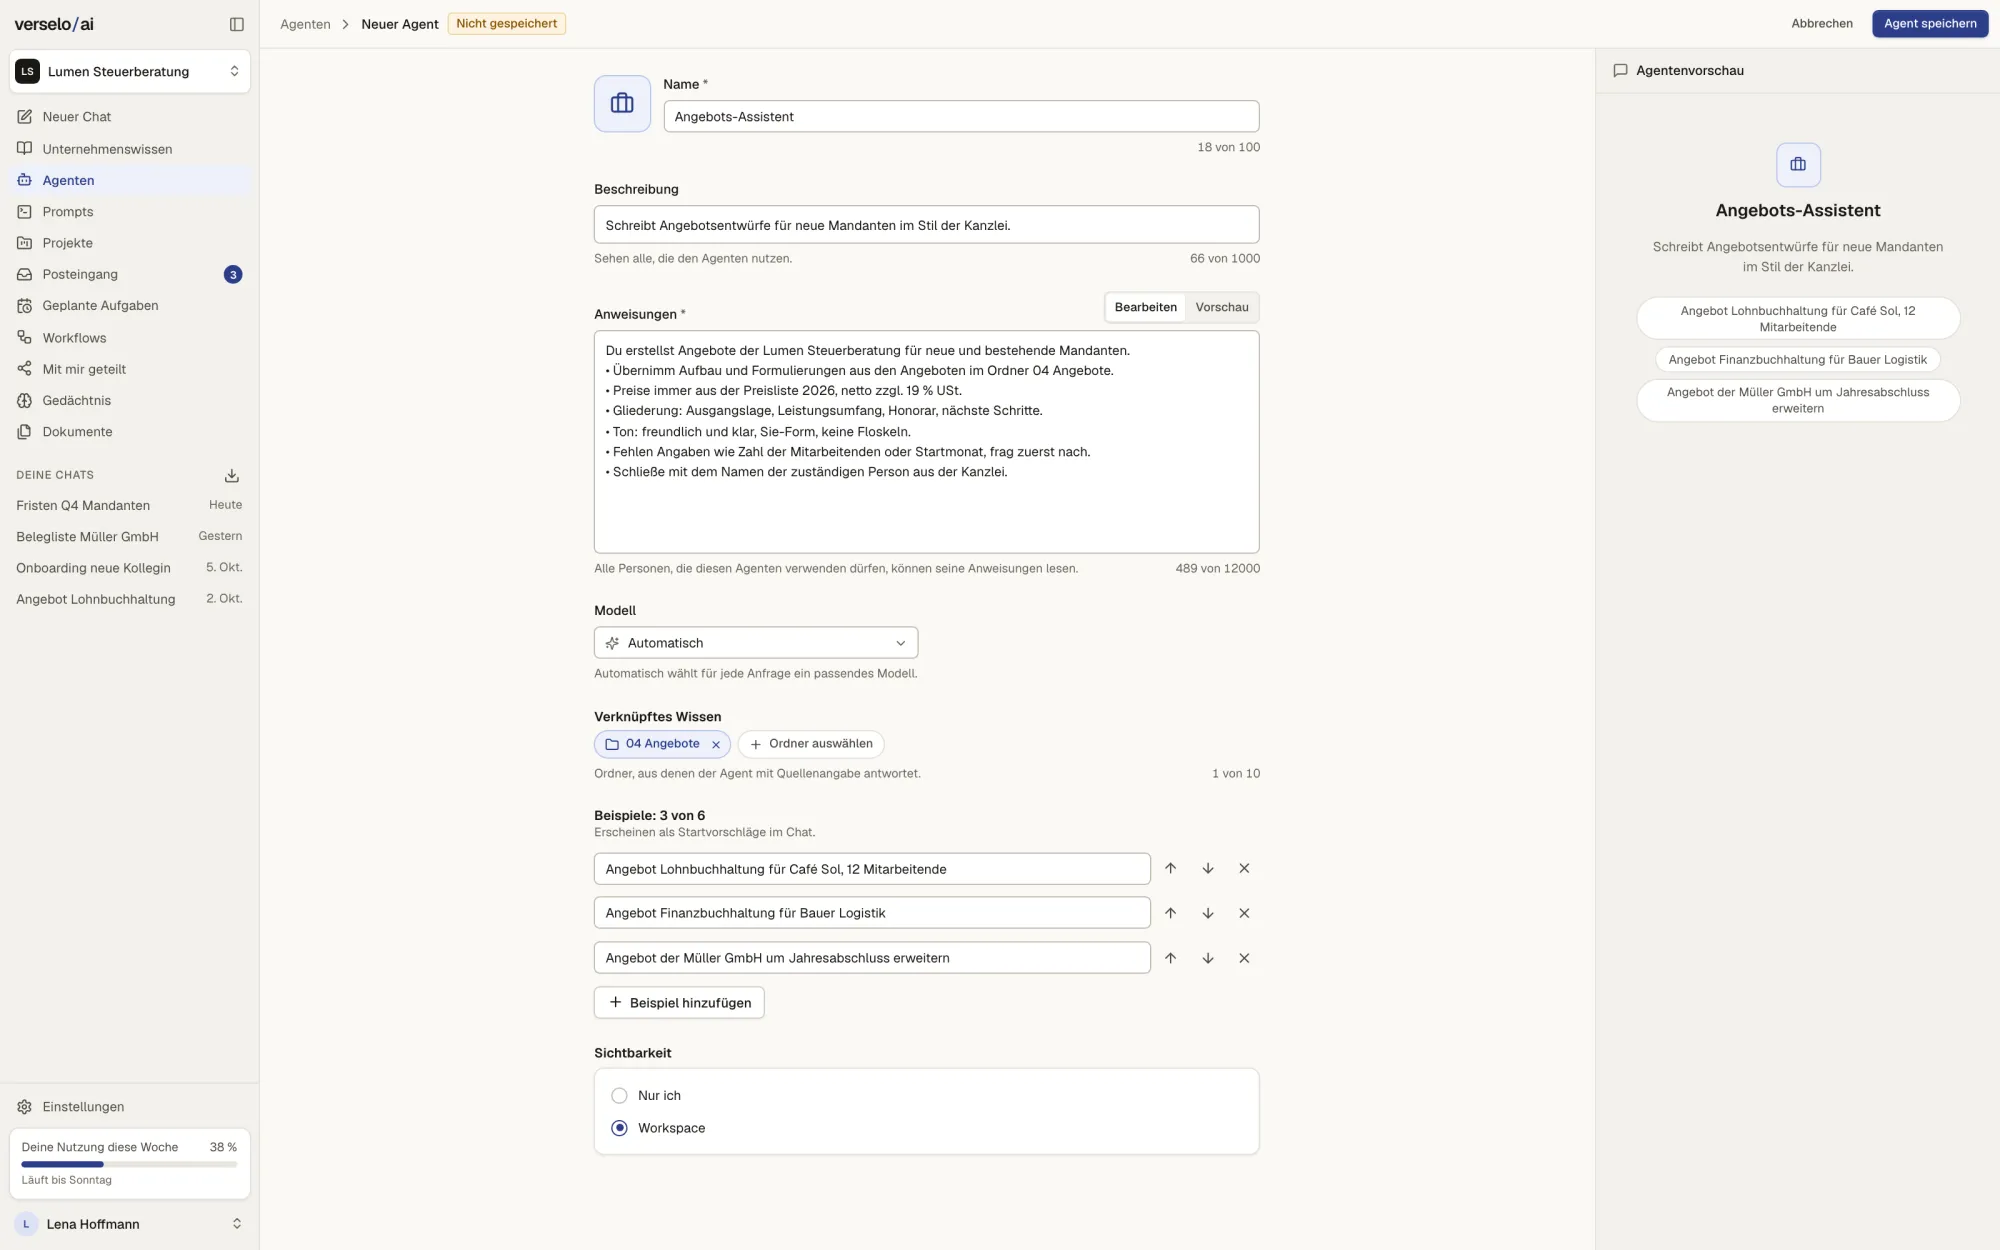Click Abbrechen

(x=1822, y=24)
